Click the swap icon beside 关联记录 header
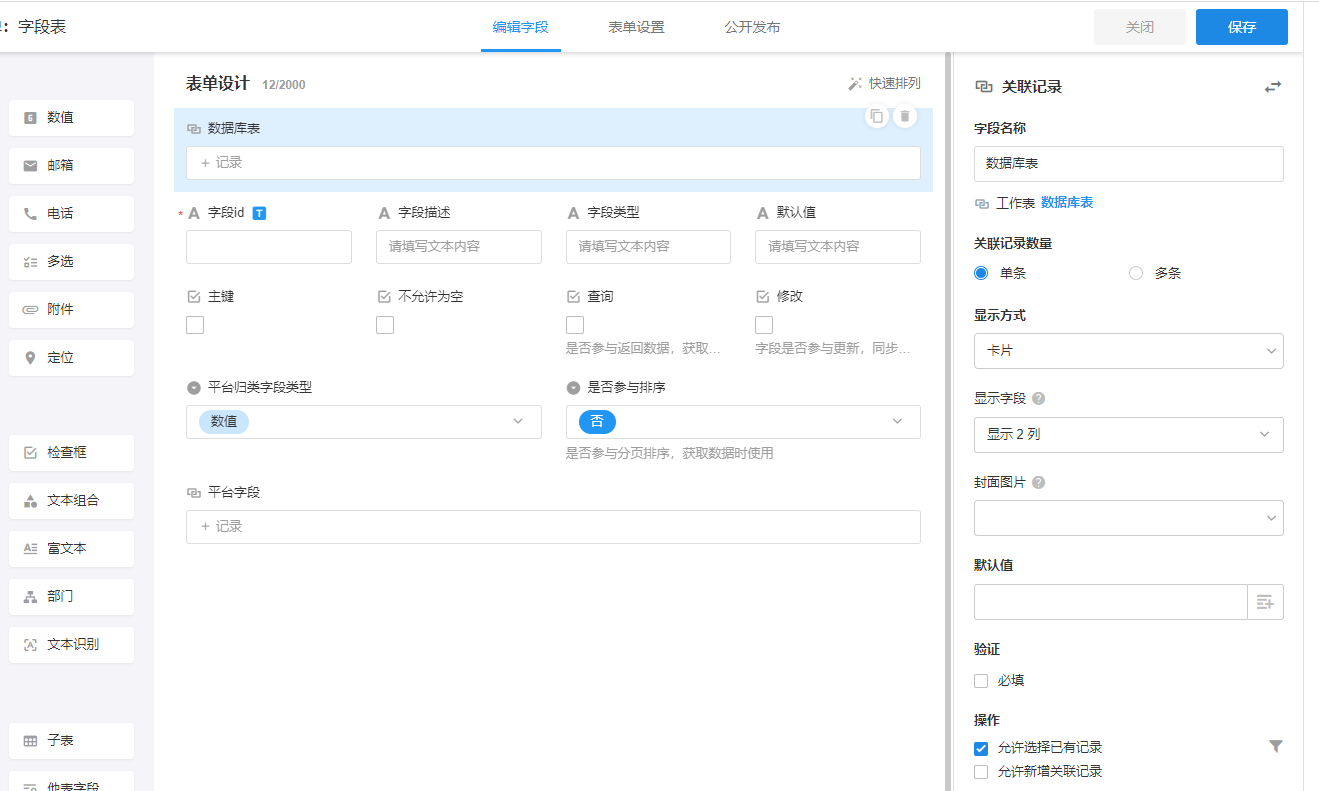This screenshot has height=791, width=1319. point(1272,87)
